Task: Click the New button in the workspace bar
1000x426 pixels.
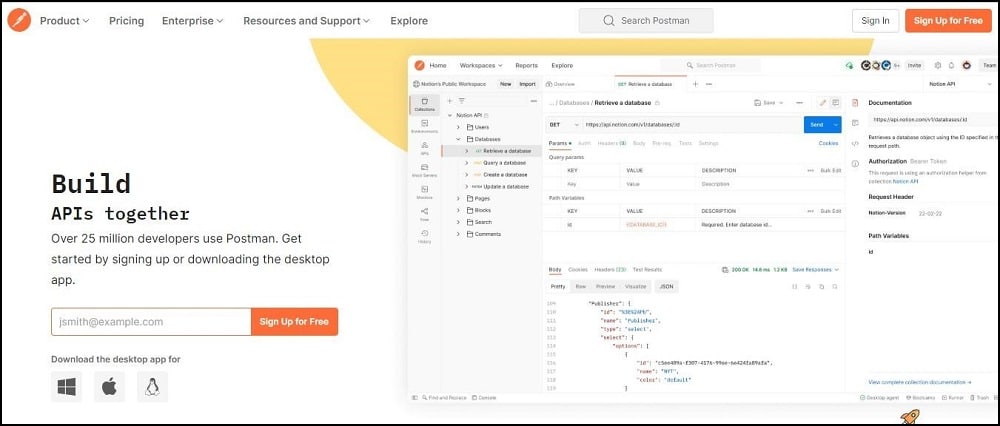Action: pos(505,84)
